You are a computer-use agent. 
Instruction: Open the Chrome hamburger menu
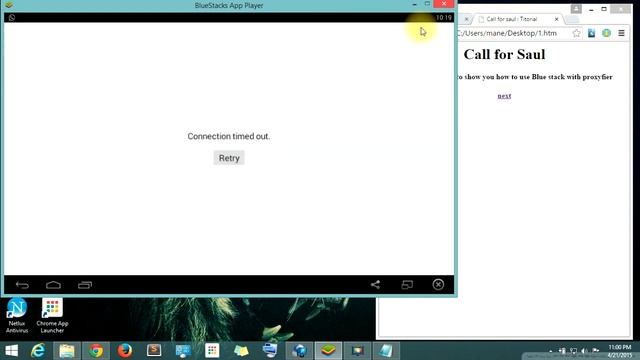tap(621, 33)
